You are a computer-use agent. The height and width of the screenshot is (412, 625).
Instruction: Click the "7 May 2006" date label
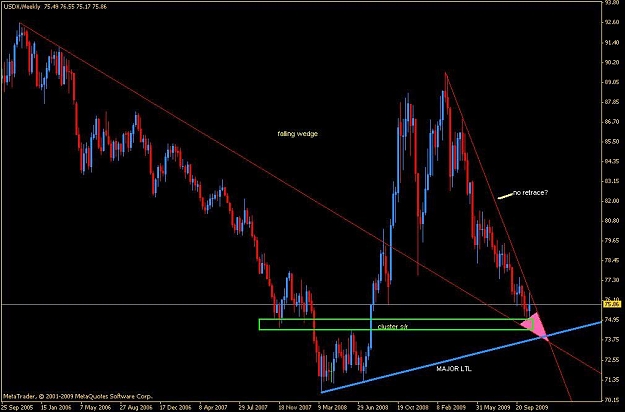tap(96, 408)
